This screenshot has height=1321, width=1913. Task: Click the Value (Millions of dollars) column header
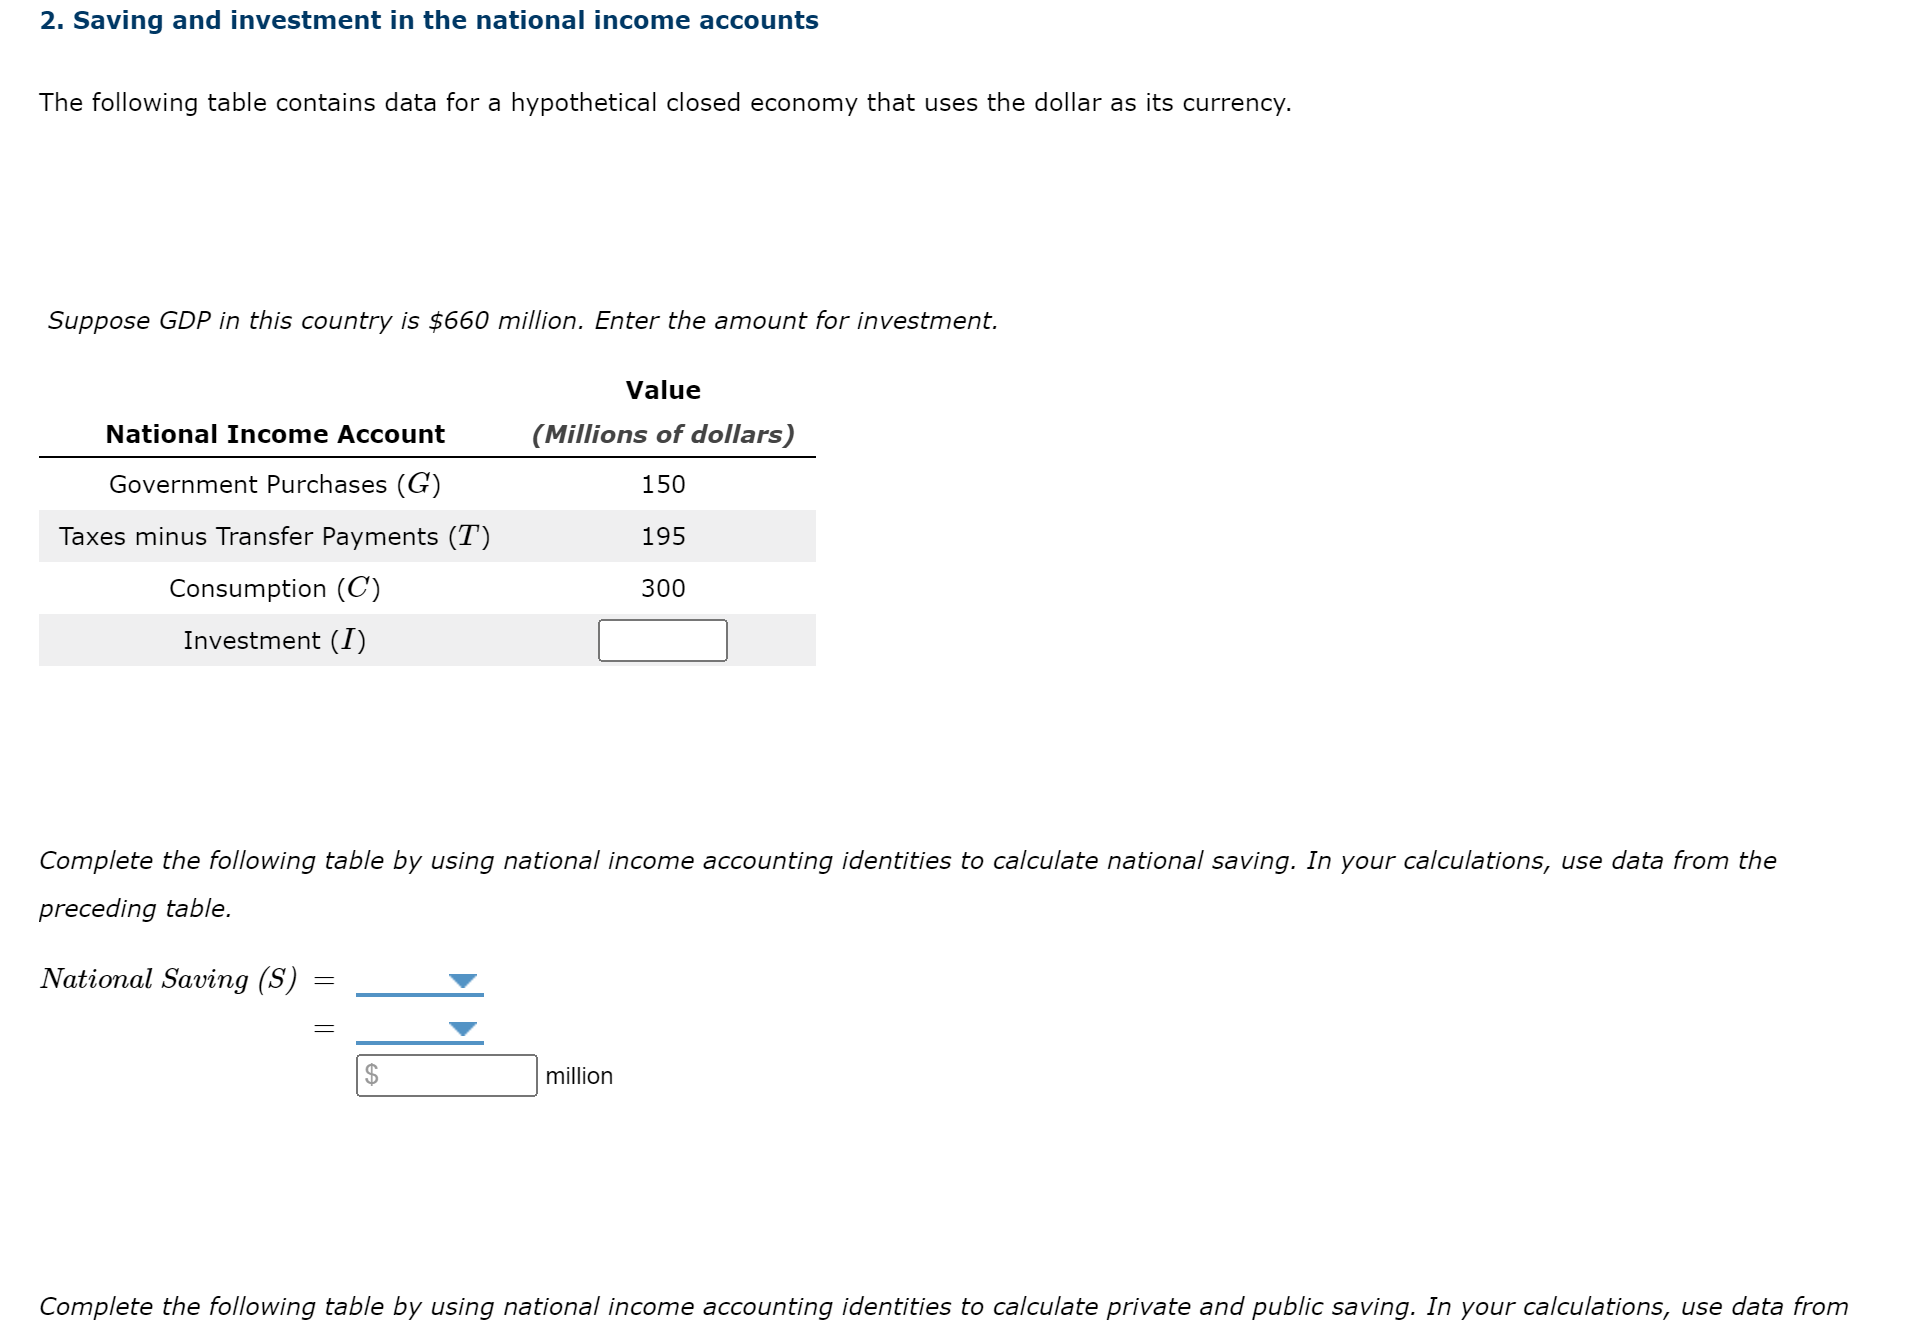(x=663, y=412)
